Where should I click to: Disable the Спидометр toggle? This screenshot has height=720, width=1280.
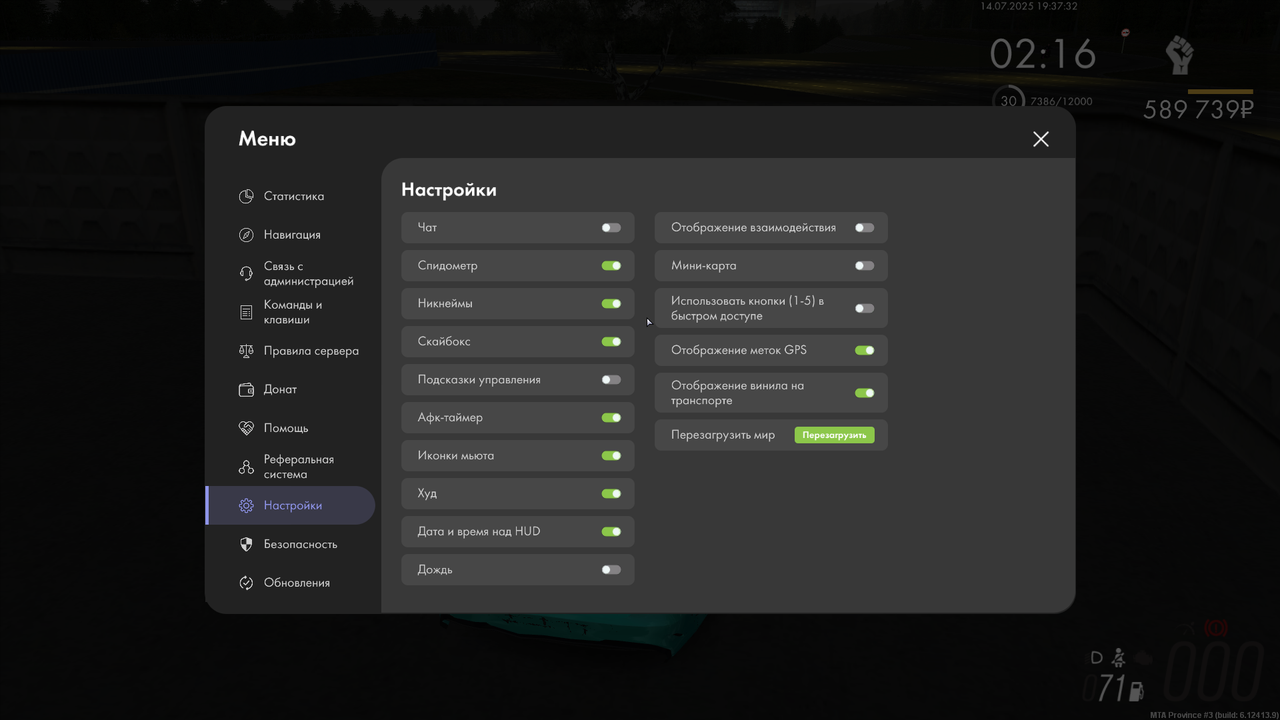tap(611, 266)
